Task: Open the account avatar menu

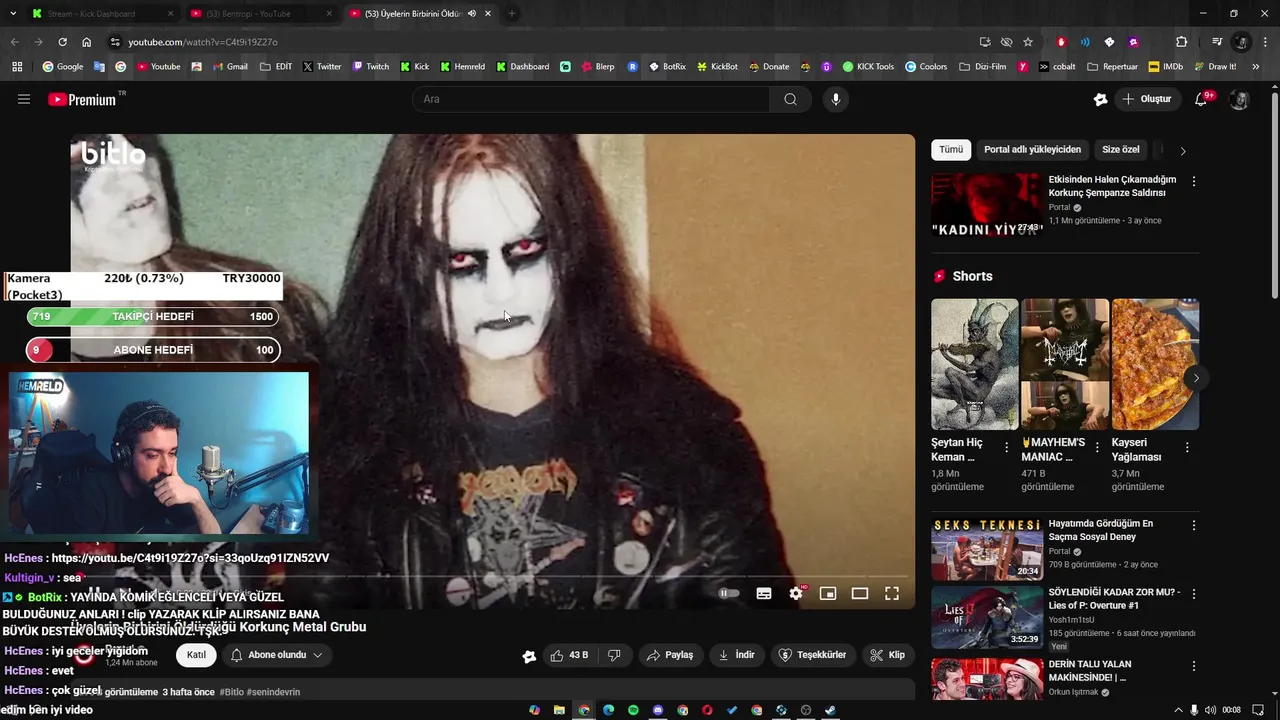Action: pos(1239,99)
